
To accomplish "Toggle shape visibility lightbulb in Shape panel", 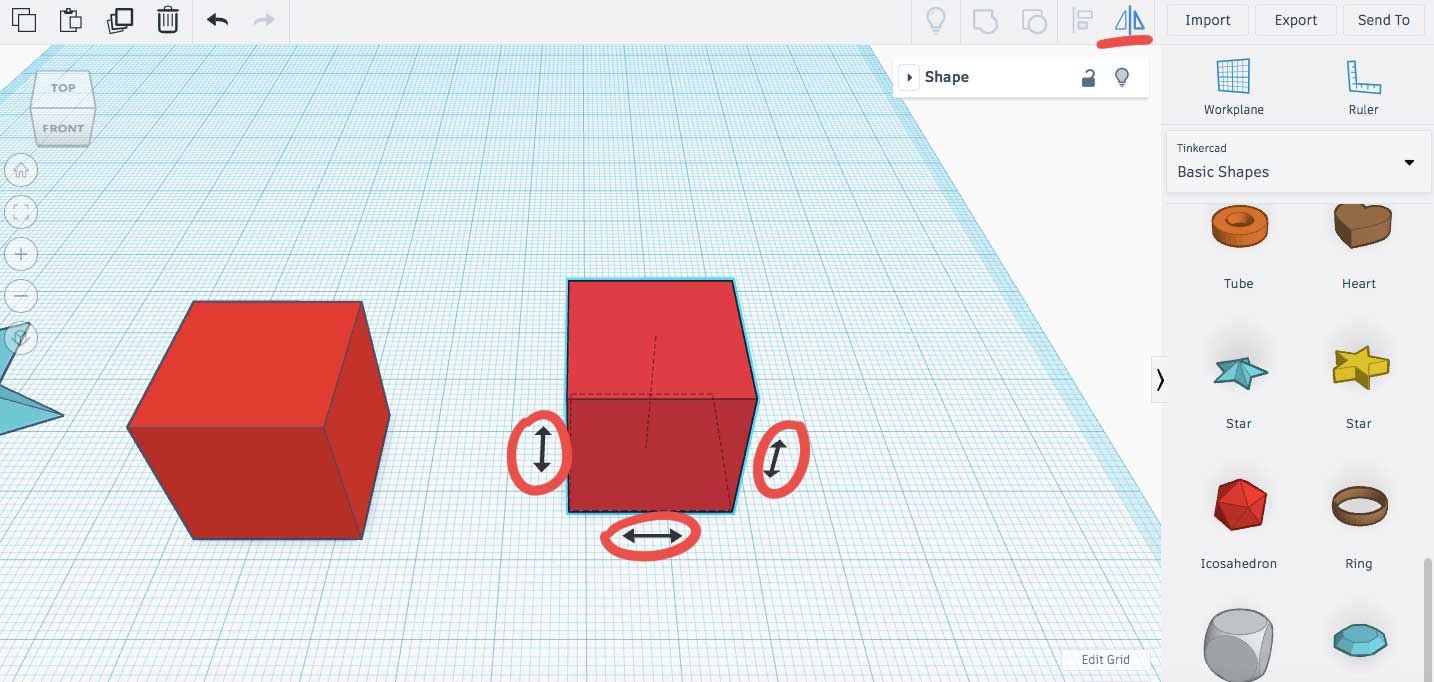I will tap(1122, 77).
